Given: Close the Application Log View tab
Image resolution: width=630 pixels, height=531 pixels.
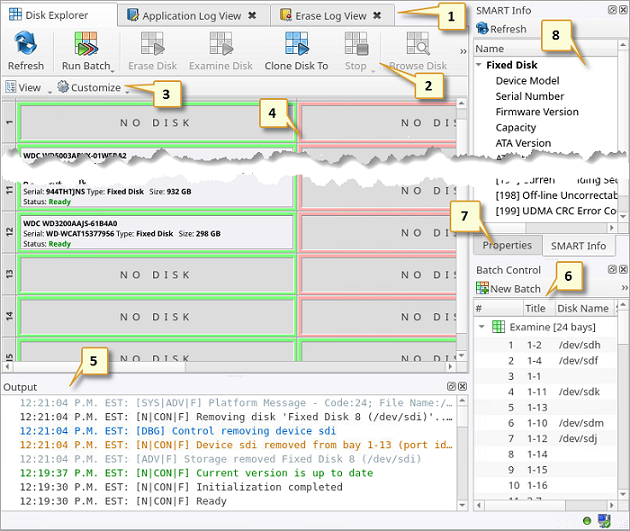Looking at the screenshot, I should coord(252,16).
